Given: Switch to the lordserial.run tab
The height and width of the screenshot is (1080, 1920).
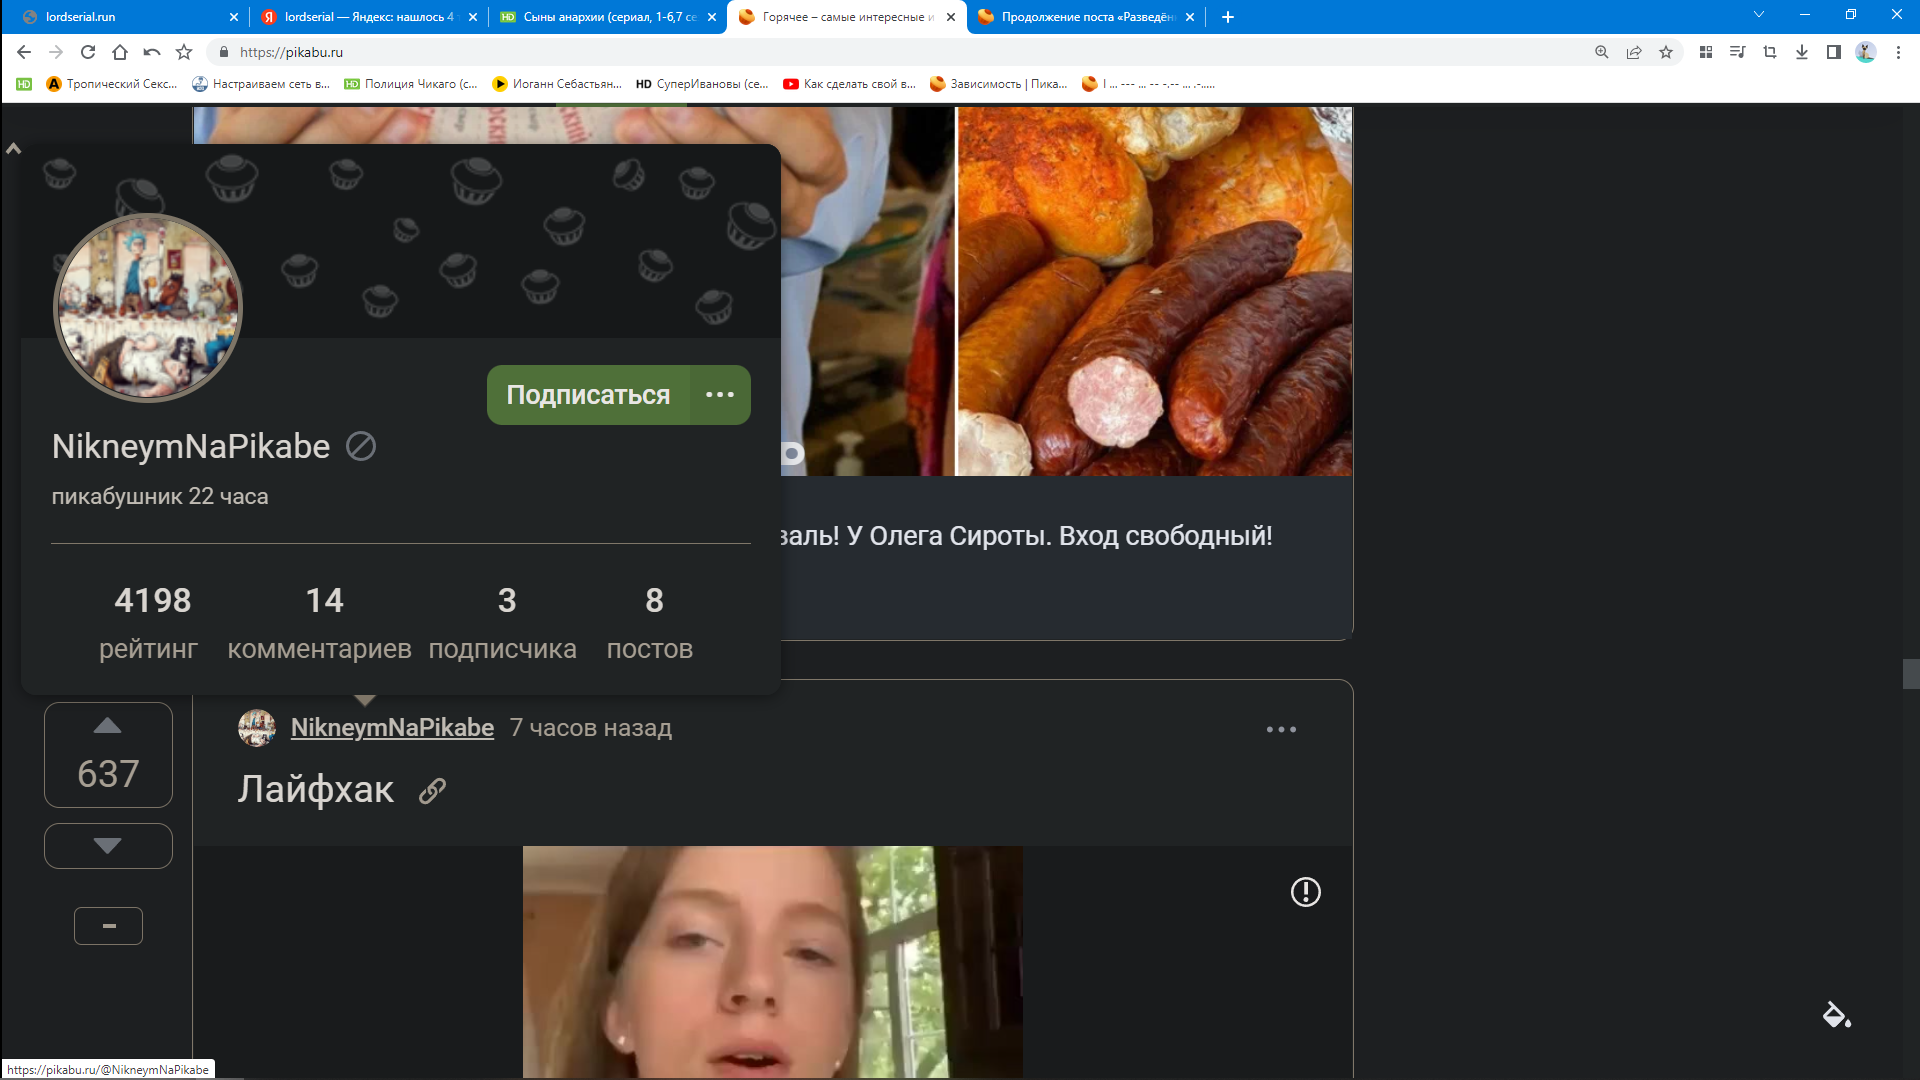Looking at the screenshot, I should point(130,17).
